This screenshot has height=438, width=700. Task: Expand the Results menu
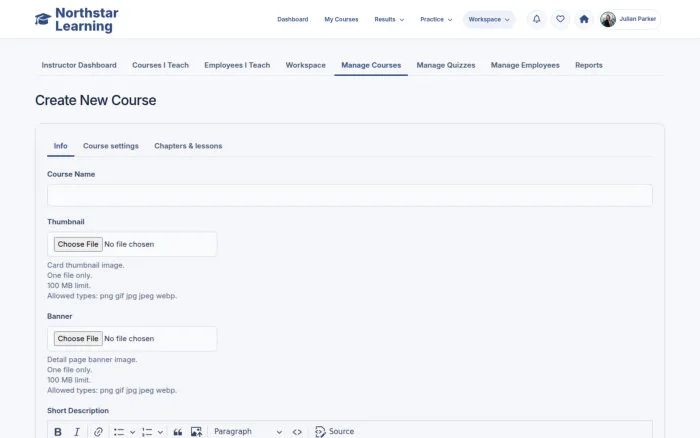click(389, 19)
